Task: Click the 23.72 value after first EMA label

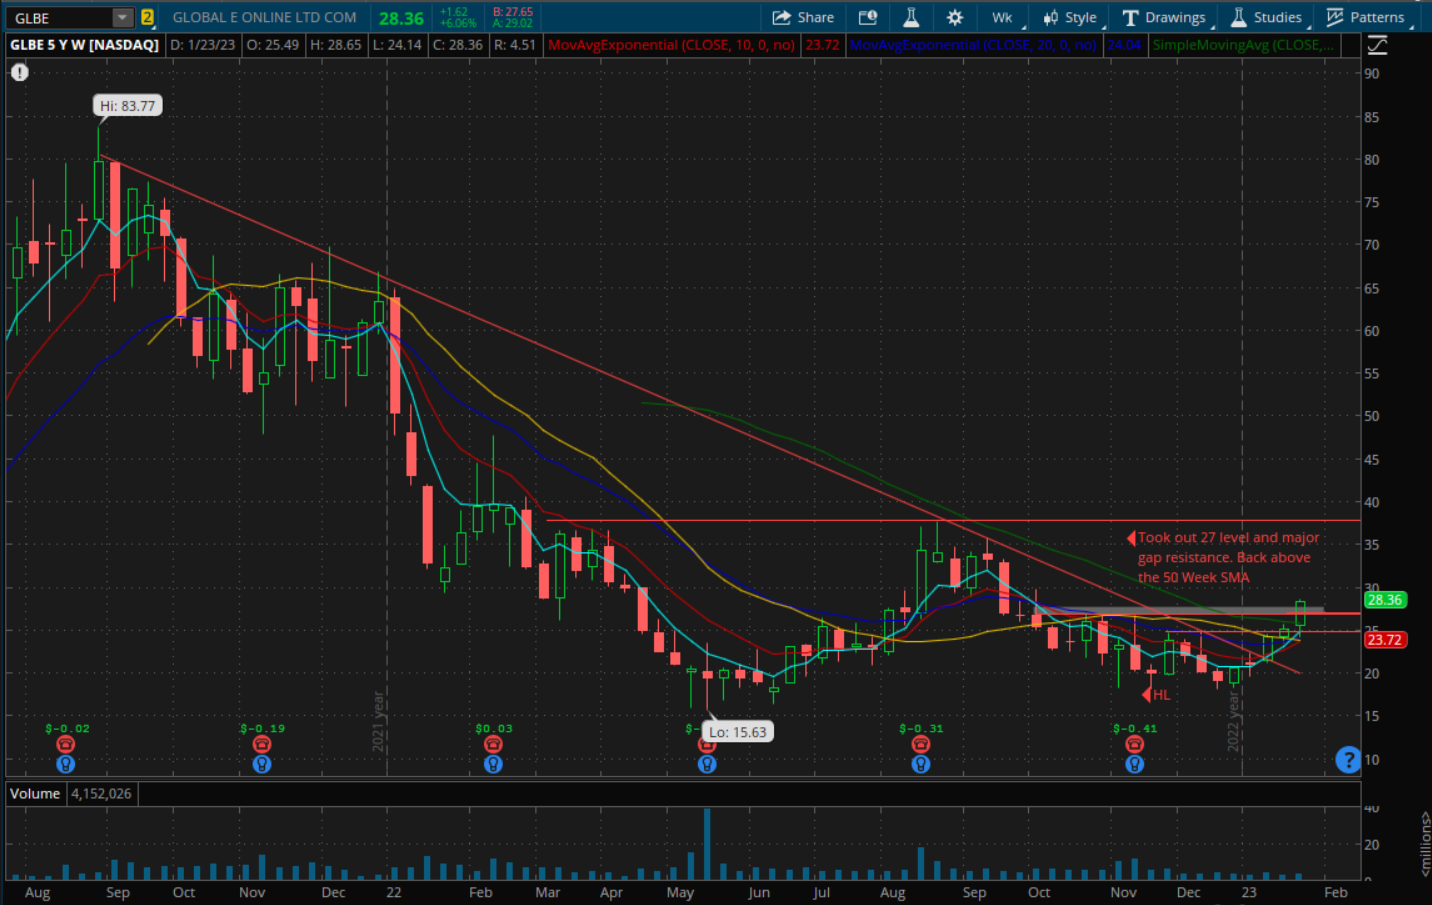Action: click(x=822, y=45)
